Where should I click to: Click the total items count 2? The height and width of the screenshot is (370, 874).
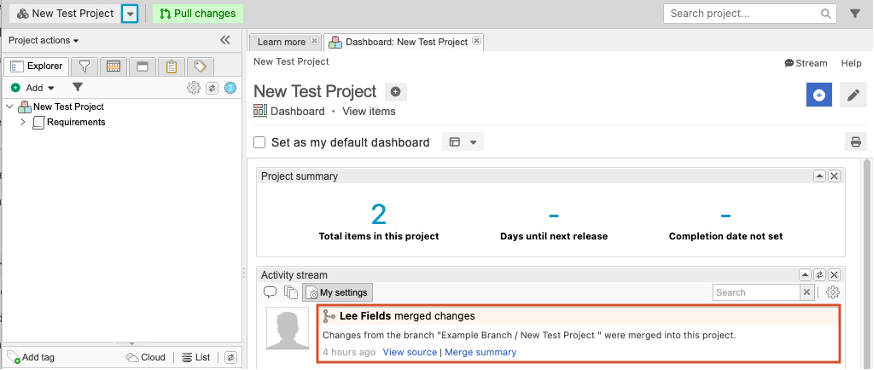point(379,215)
